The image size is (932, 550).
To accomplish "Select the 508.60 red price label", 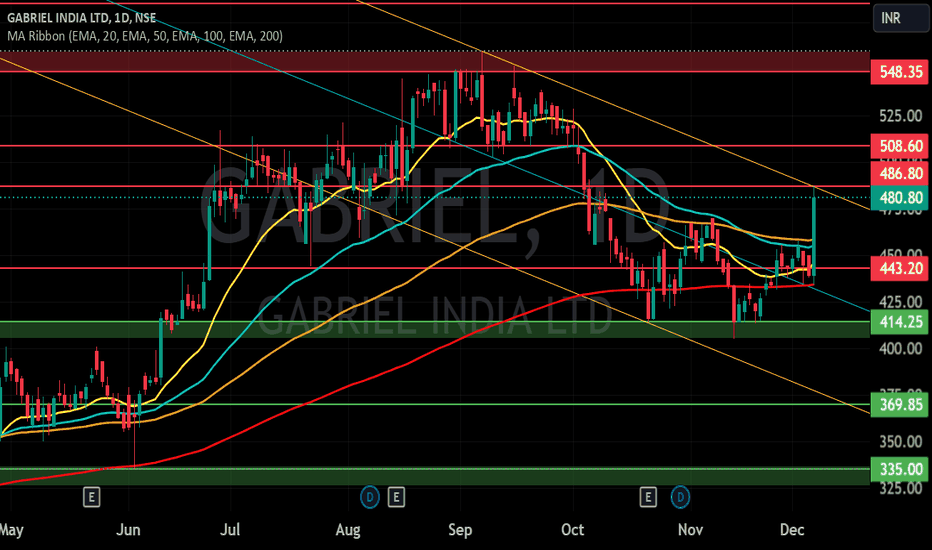I will pos(899,146).
